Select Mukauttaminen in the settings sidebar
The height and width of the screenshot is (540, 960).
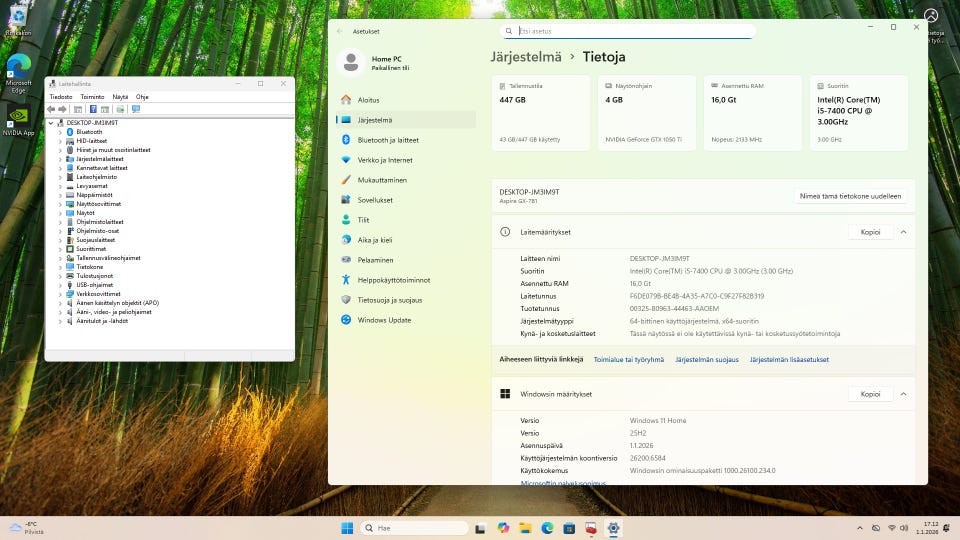click(382, 180)
